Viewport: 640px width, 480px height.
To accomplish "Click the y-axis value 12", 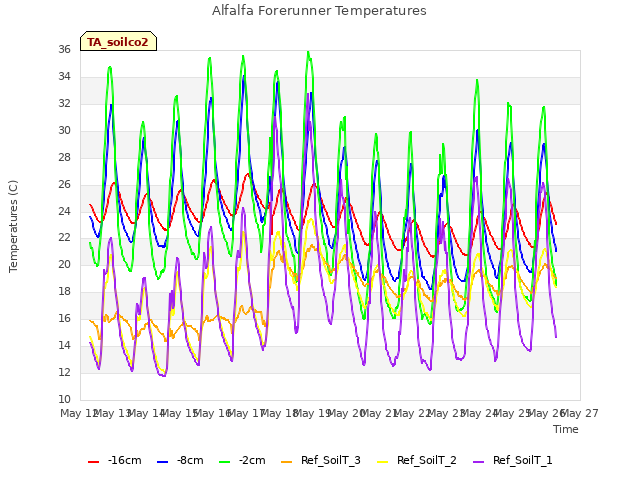I will click(64, 373).
